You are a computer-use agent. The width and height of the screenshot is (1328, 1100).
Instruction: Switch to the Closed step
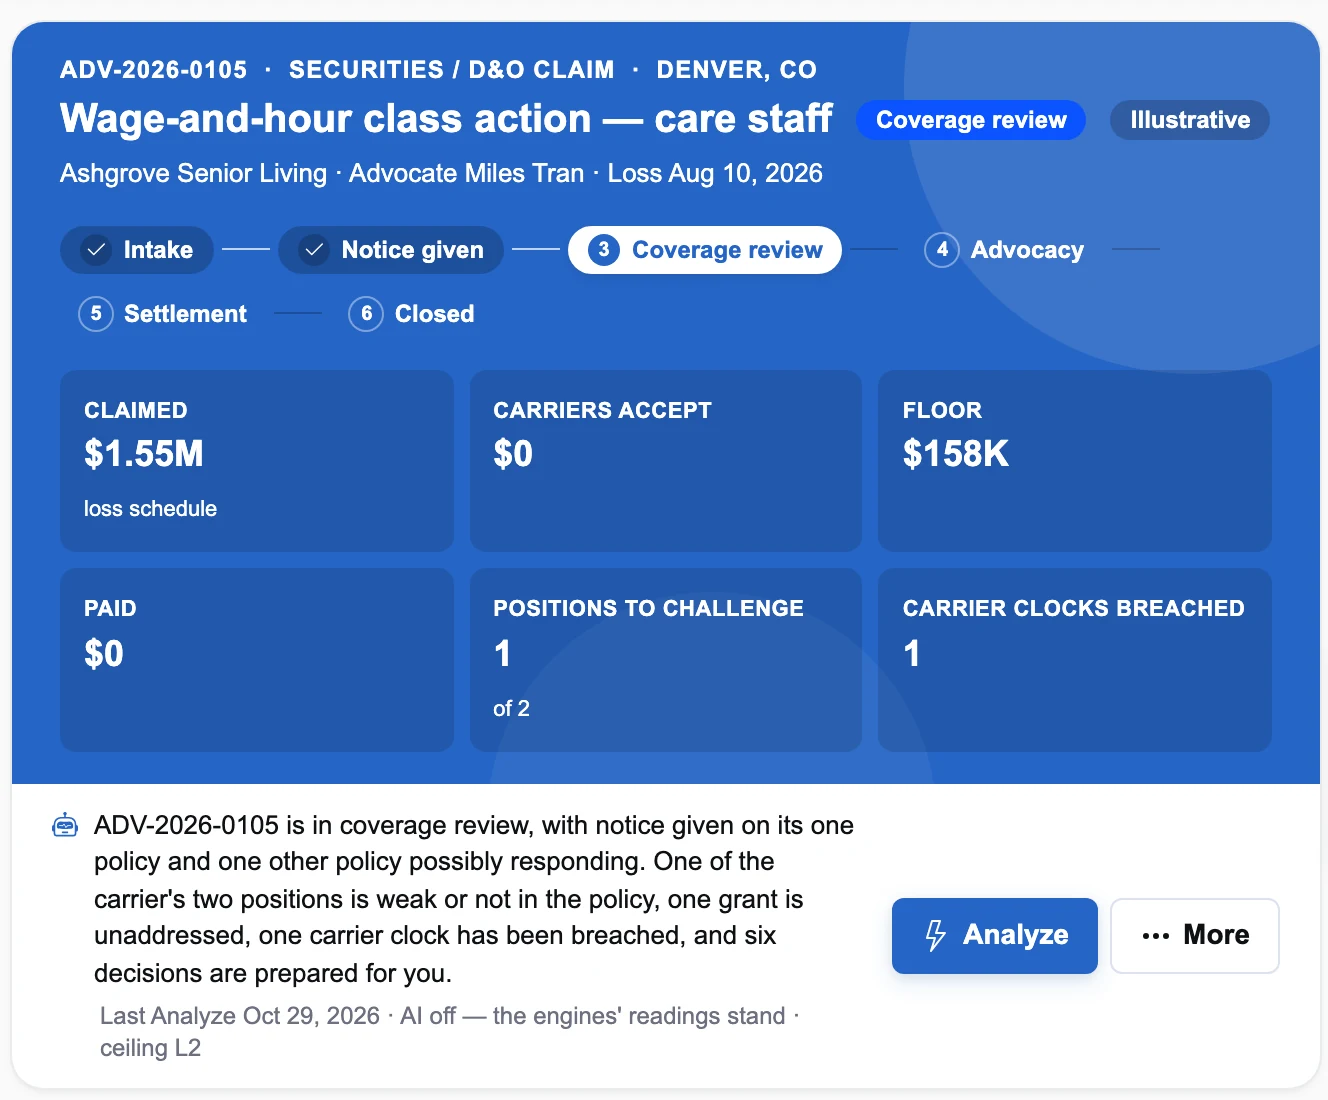412,314
